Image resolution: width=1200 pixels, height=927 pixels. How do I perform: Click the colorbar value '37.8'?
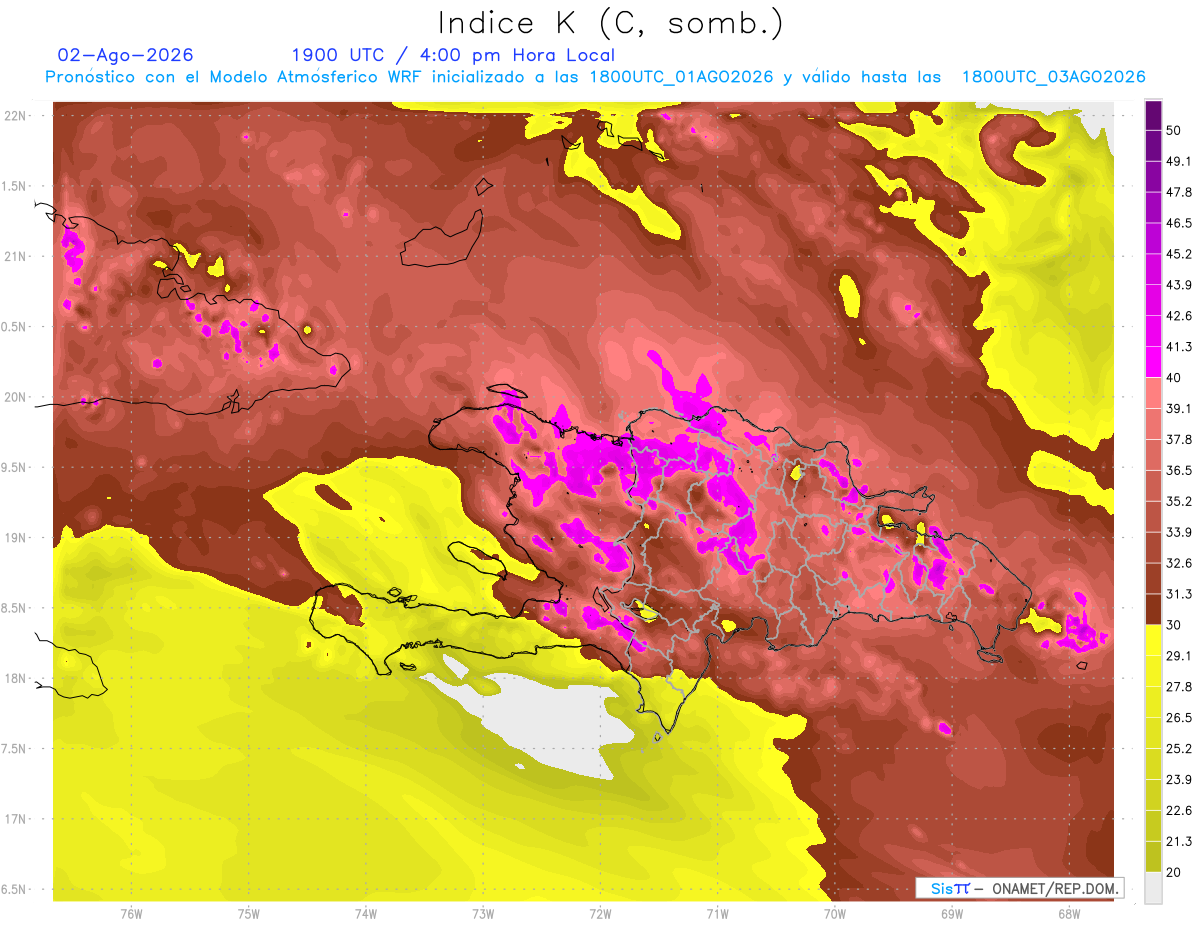pyautogui.click(x=1179, y=440)
